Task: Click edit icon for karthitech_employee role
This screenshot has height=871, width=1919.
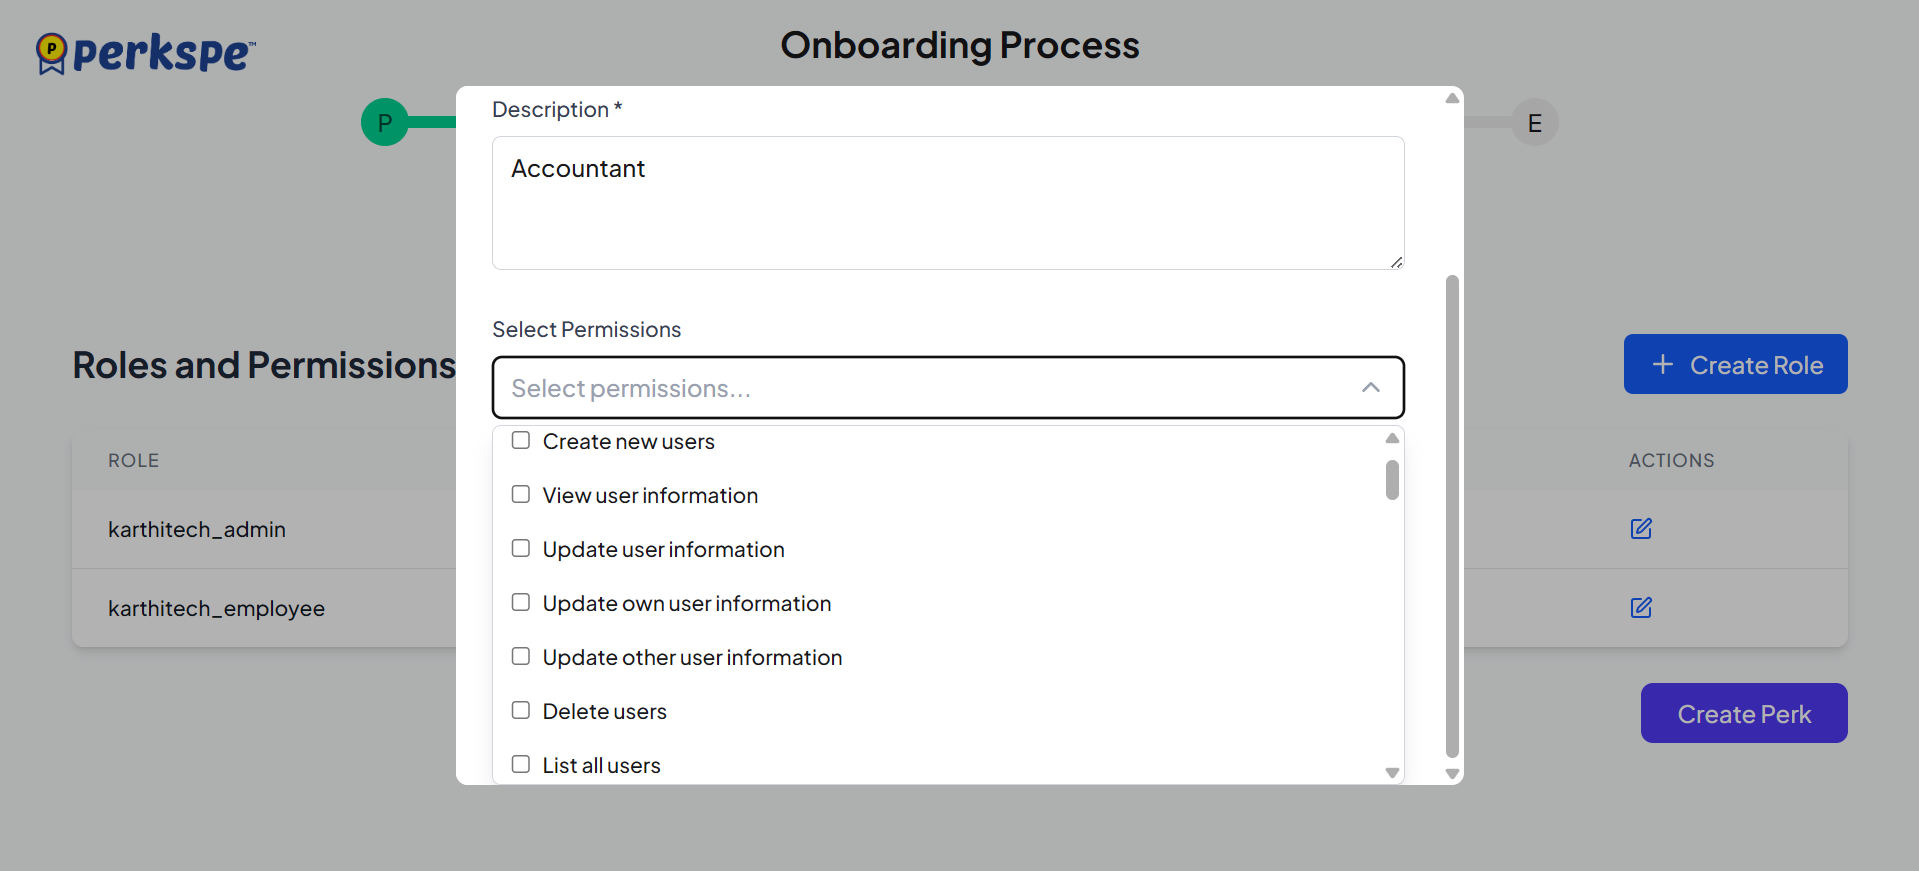Action: 1641,607
